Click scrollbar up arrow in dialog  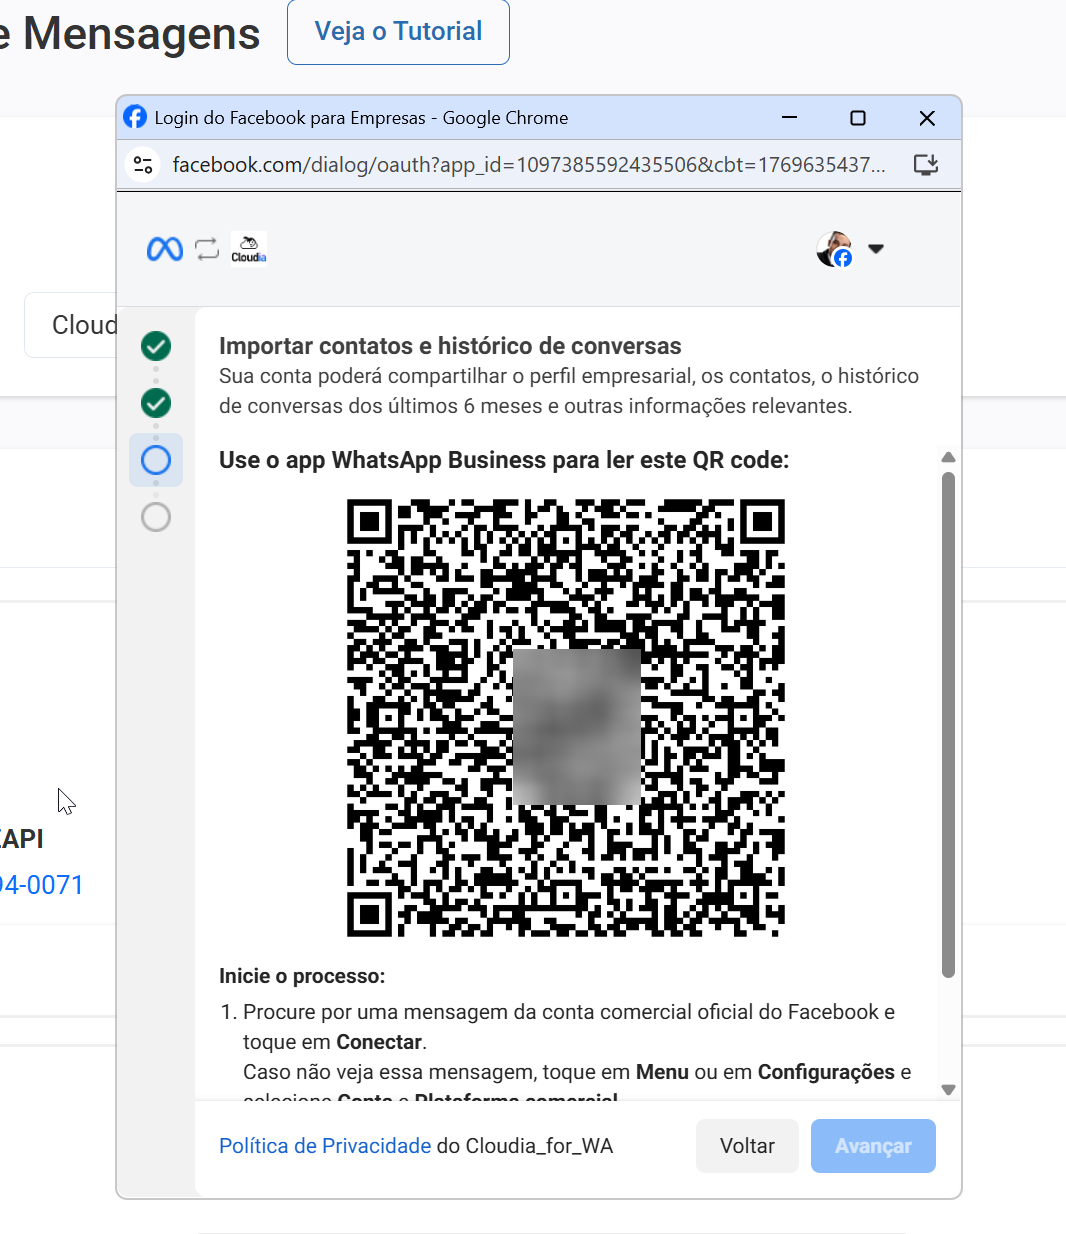coord(949,457)
